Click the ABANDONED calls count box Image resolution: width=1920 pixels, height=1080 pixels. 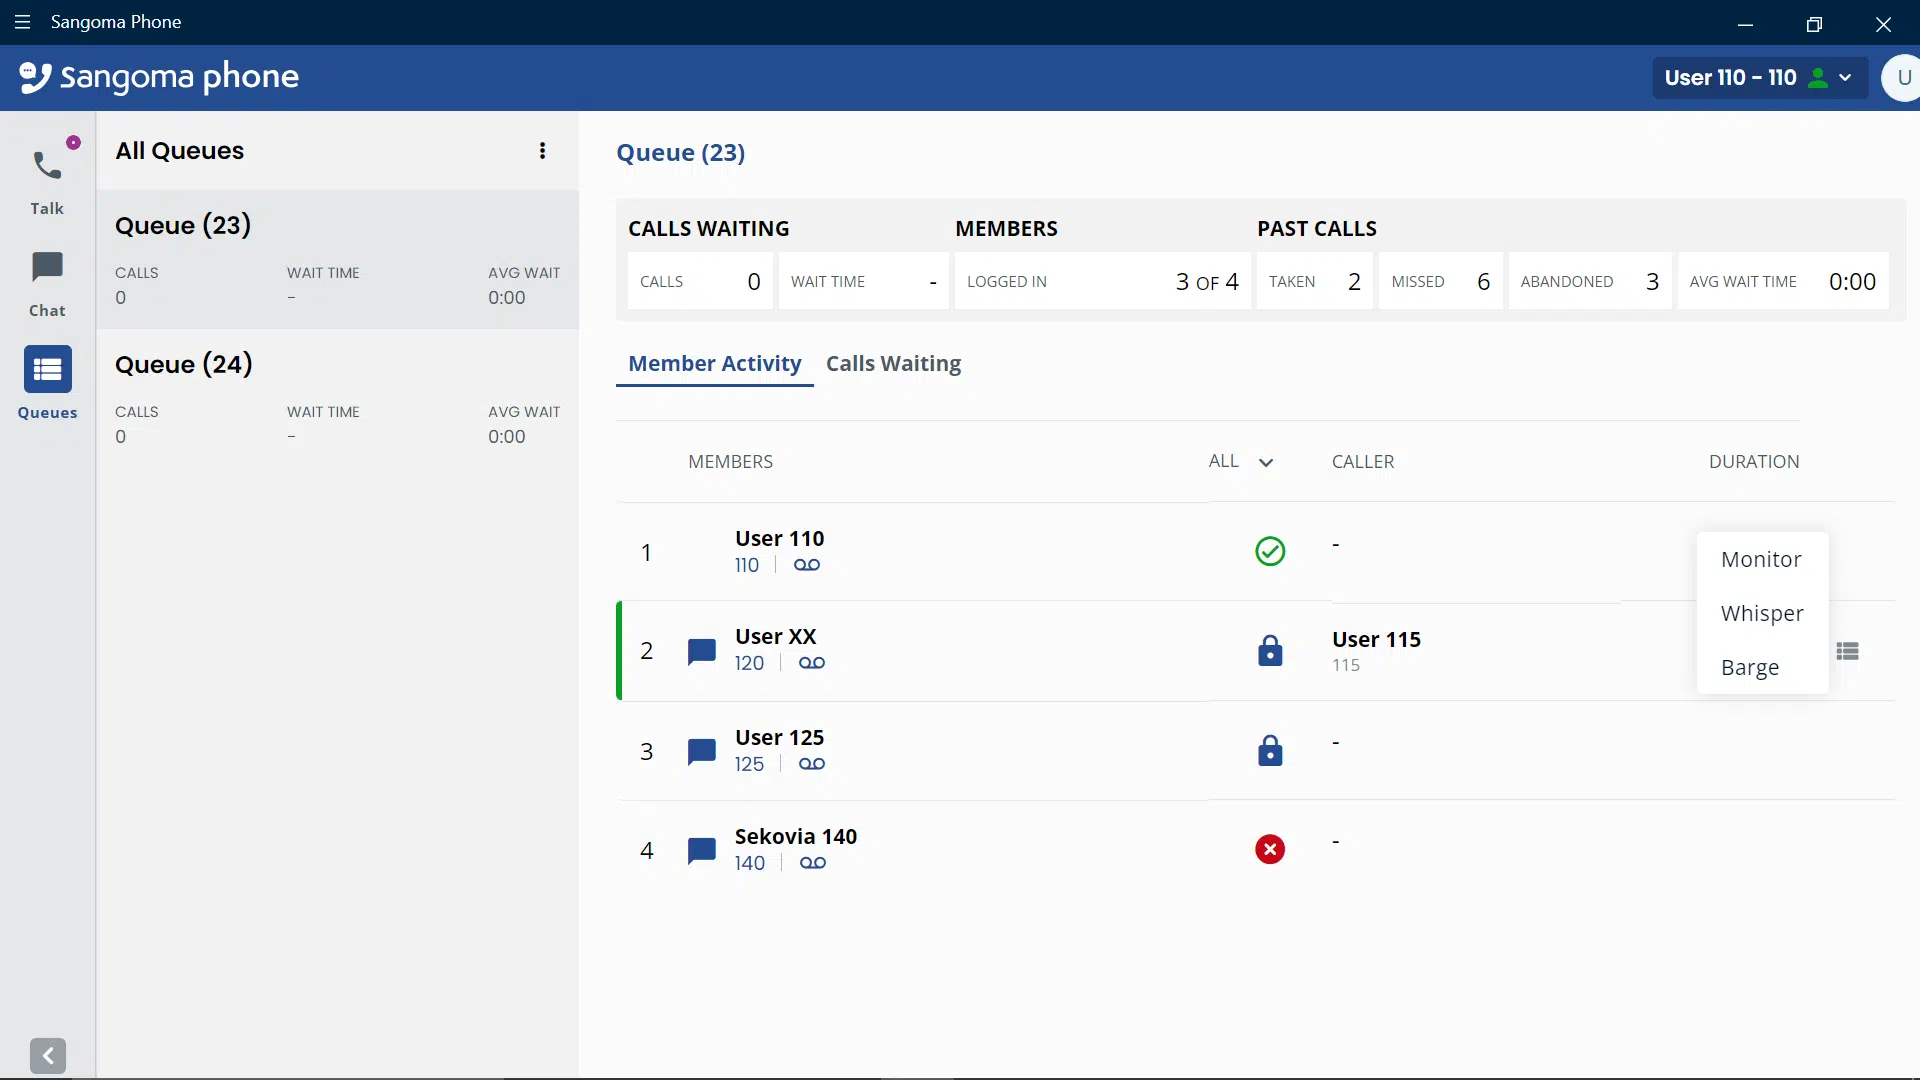tap(1589, 281)
